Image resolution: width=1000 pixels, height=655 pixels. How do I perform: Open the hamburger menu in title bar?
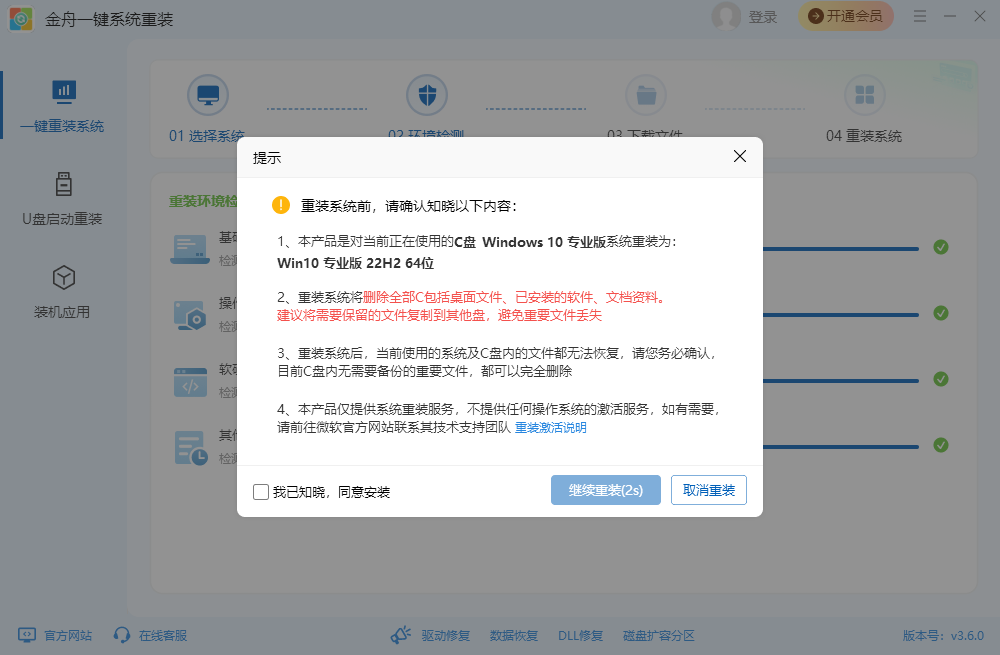coord(920,16)
